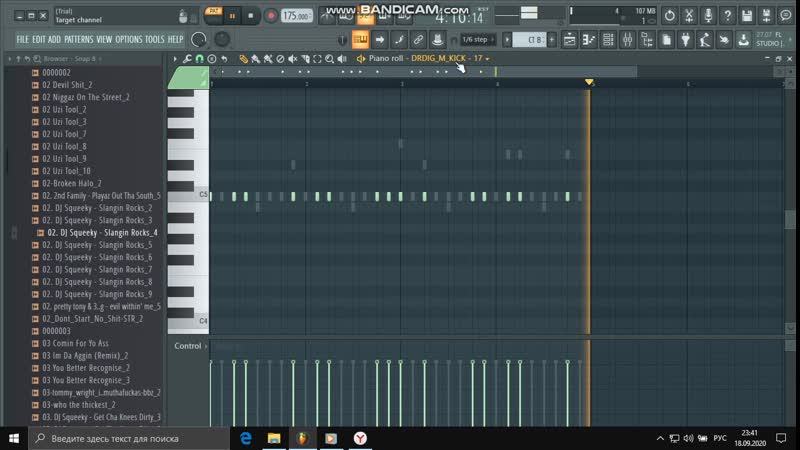Open the FILE menu
The height and width of the screenshot is (450, 800).
(x=22, y=39)
